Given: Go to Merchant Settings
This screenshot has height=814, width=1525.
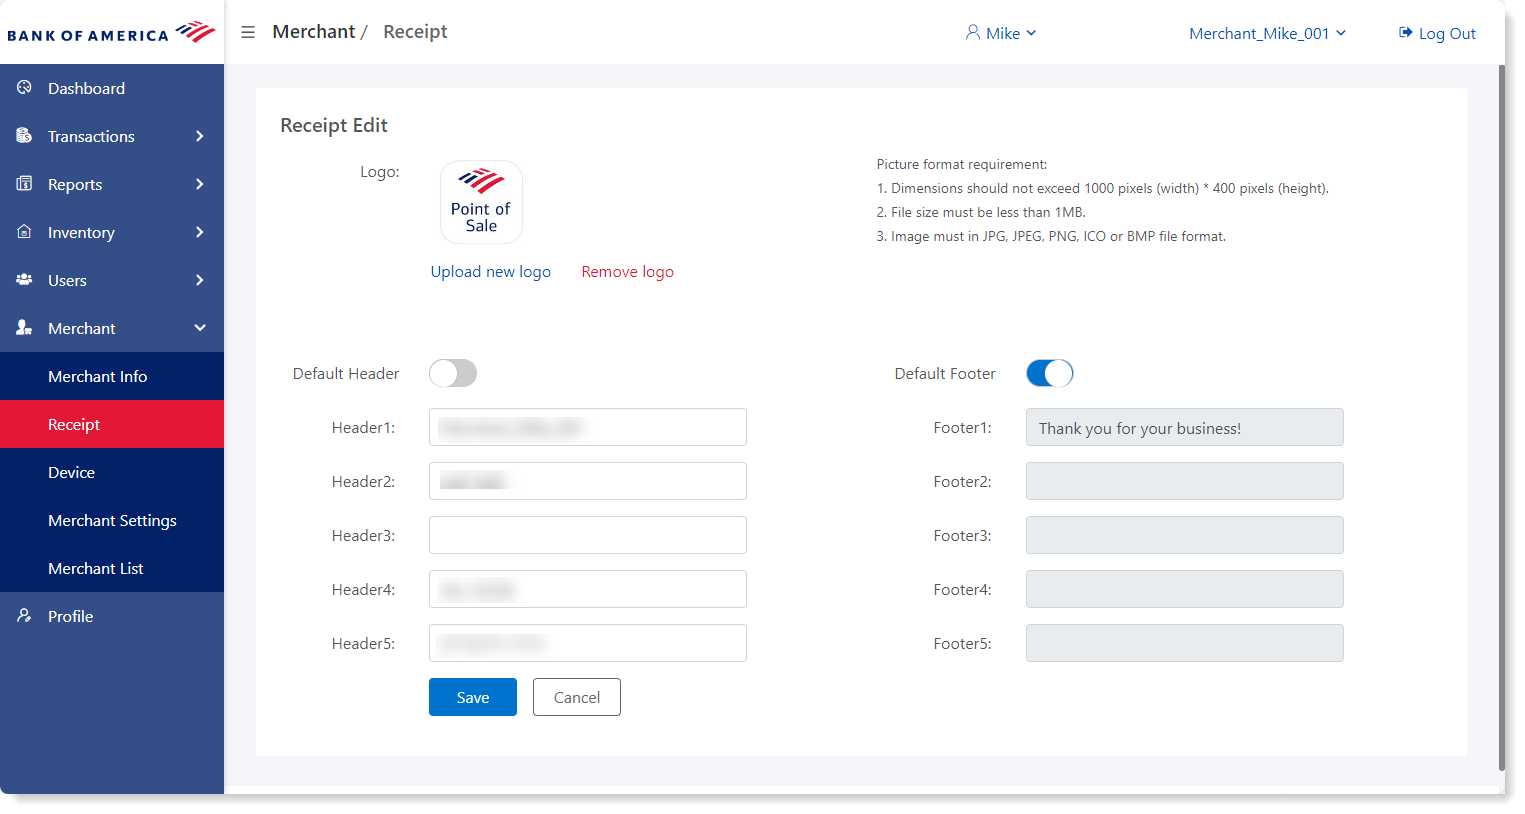Looking at the screenshot, I should pos(112,520).
